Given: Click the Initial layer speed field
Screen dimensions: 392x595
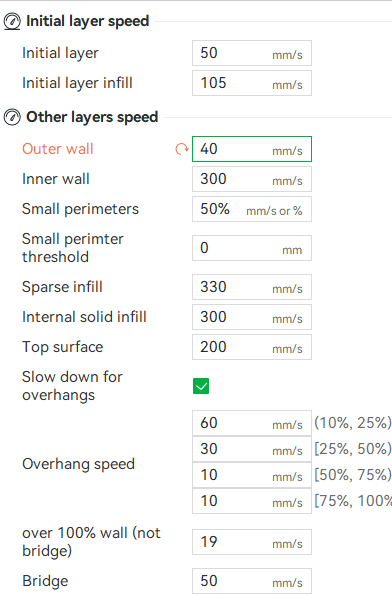Looking at the screenshot, I should click(252, 53).
